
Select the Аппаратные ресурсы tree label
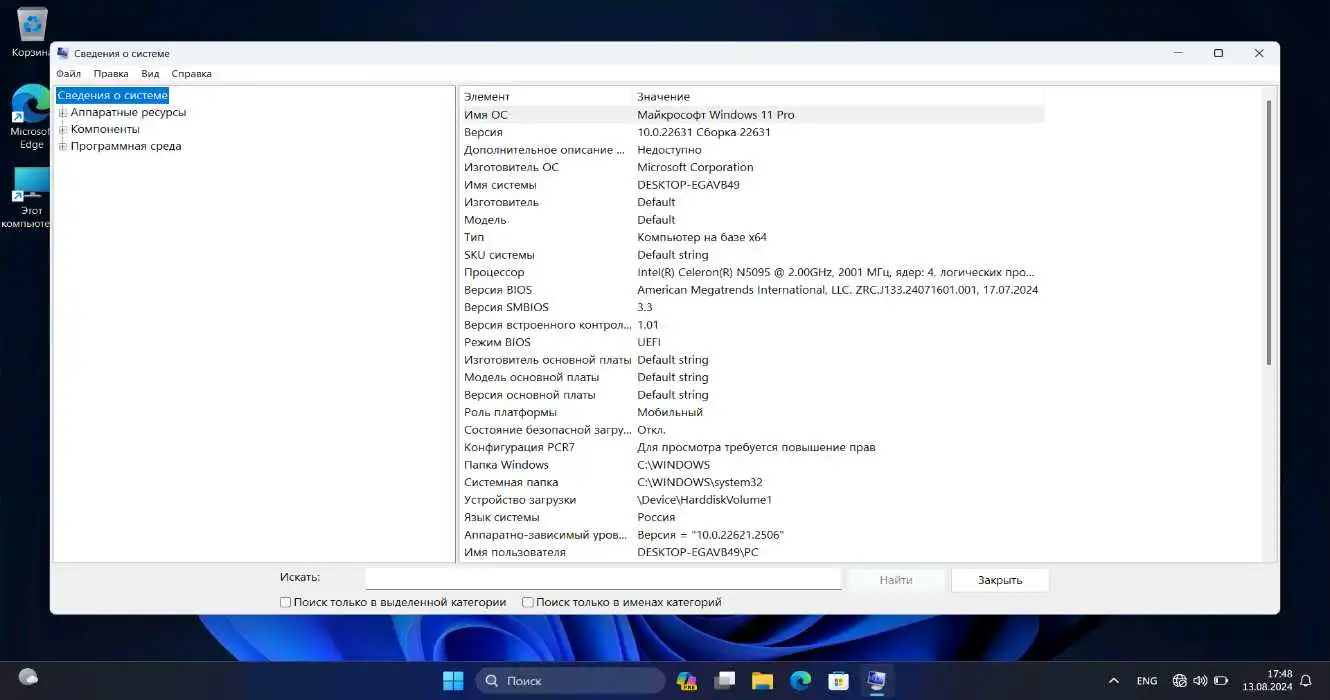[128, 112]
